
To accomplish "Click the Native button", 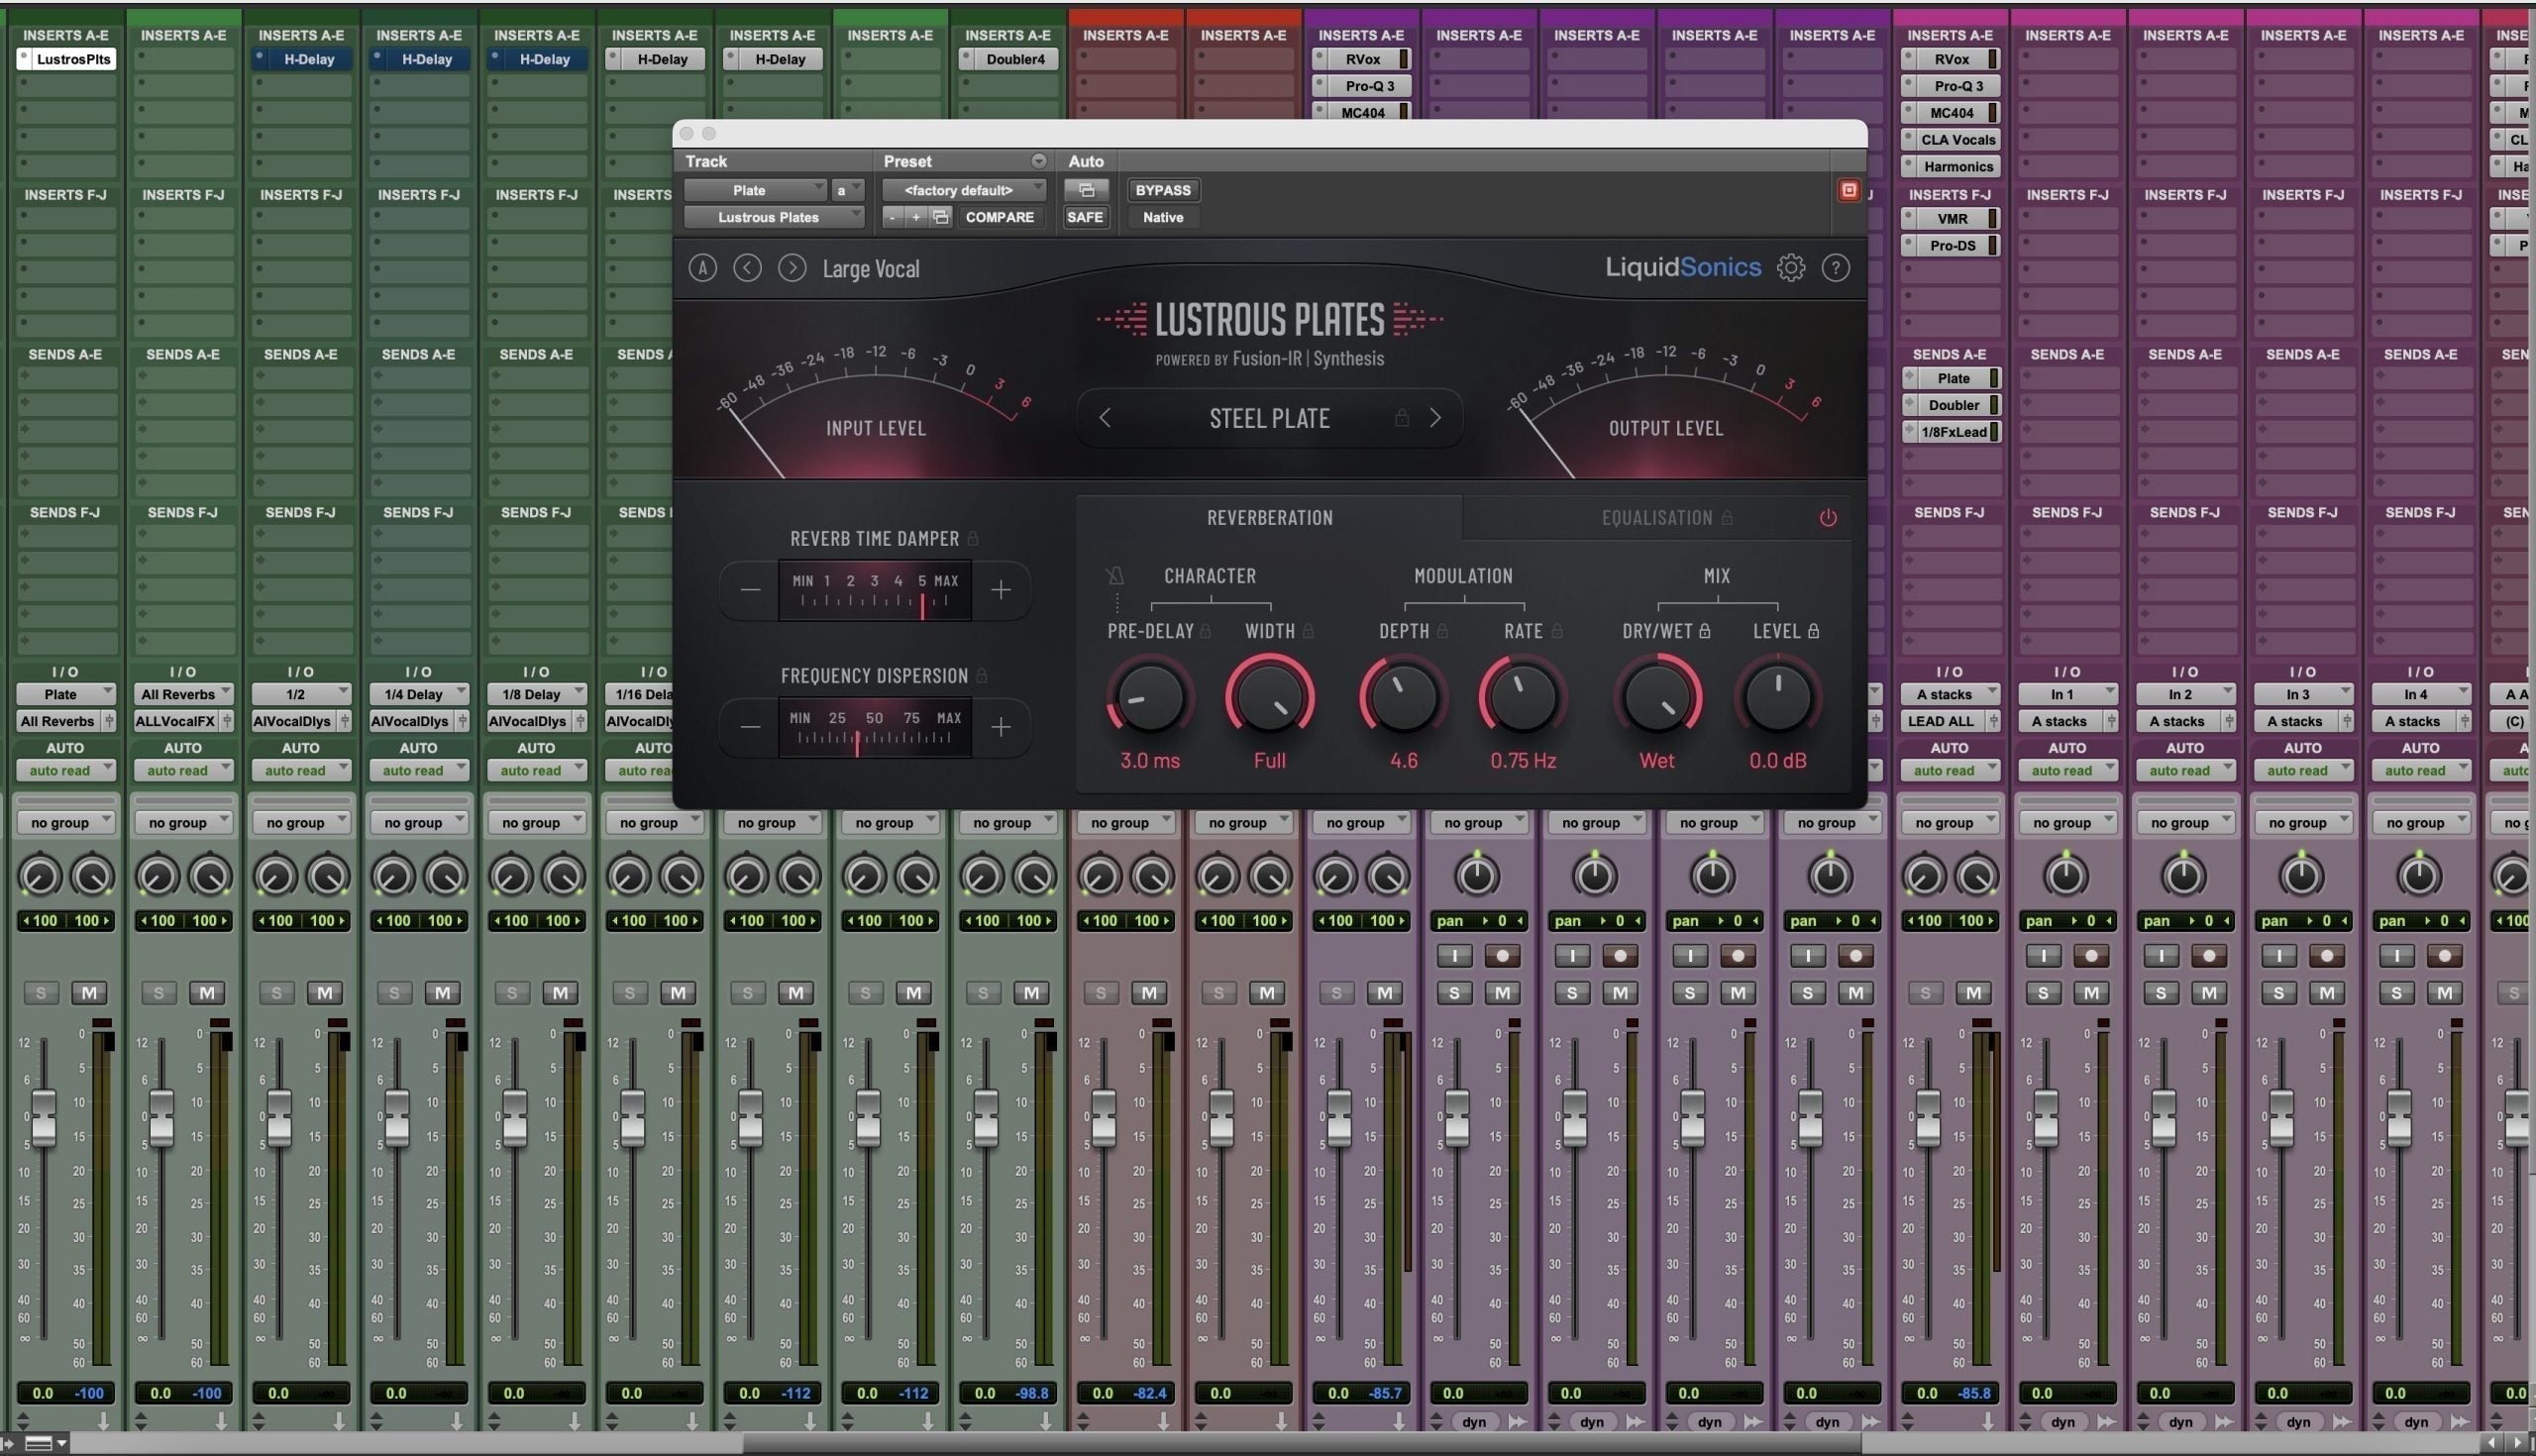I will (x=1162, y=217).
